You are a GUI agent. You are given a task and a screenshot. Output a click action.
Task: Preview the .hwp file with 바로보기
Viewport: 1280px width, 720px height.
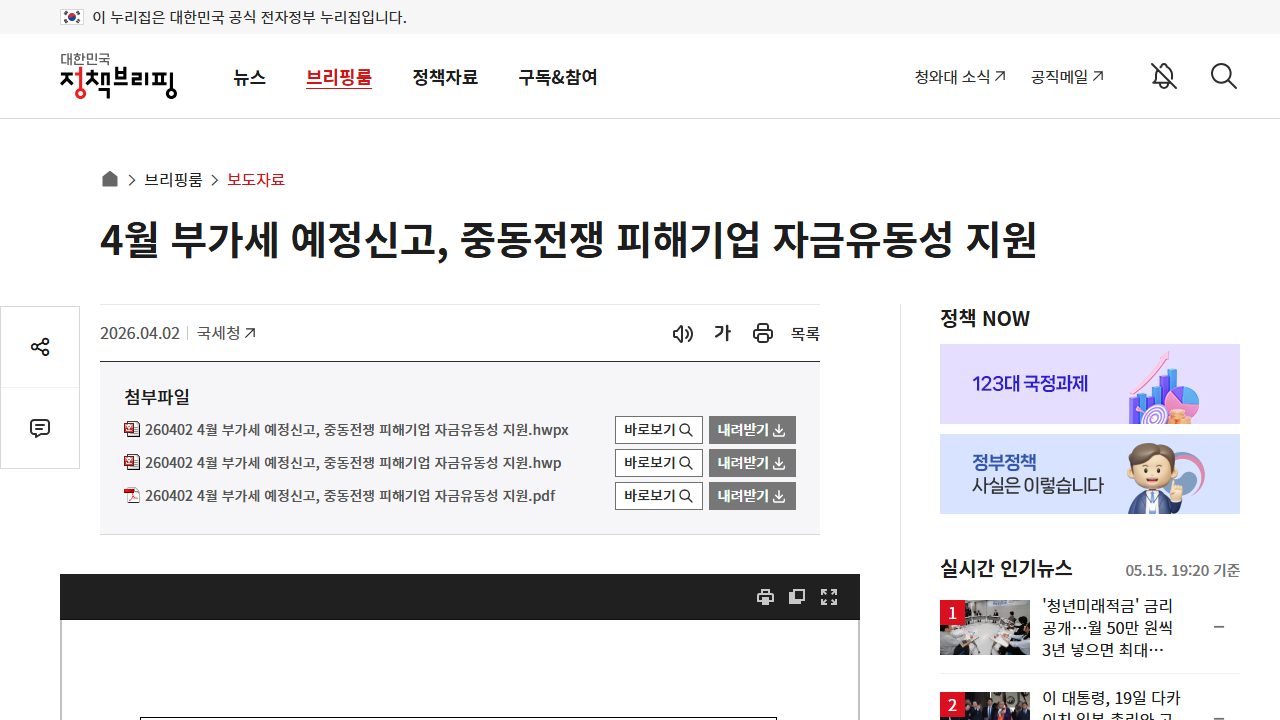(659, 463)
